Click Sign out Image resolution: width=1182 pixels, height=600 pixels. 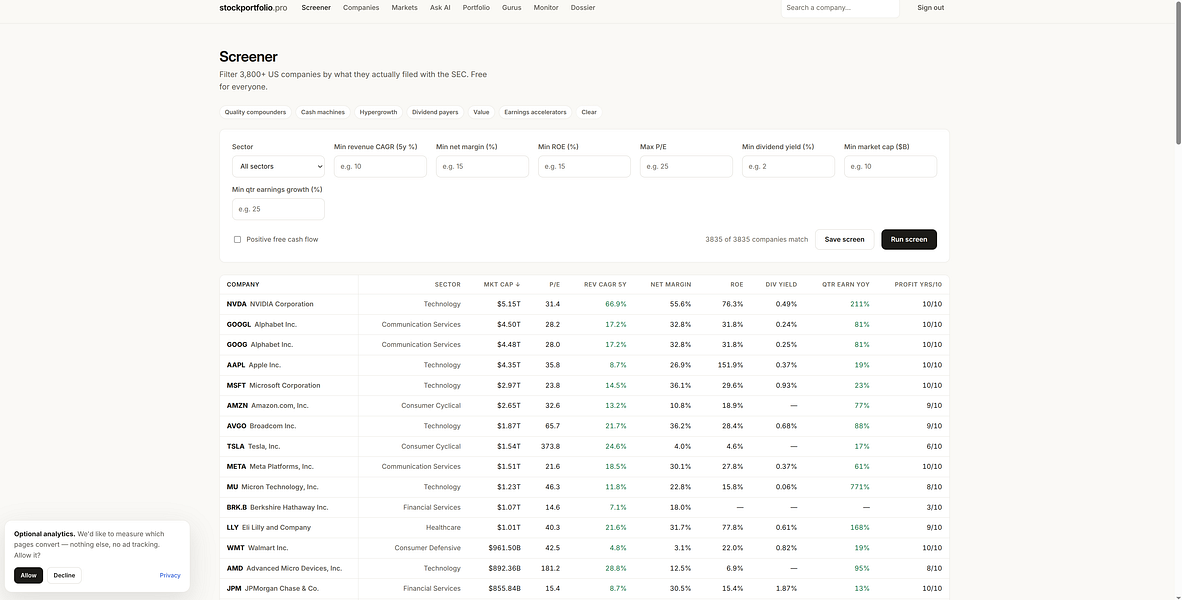click(x=930, y=8)
